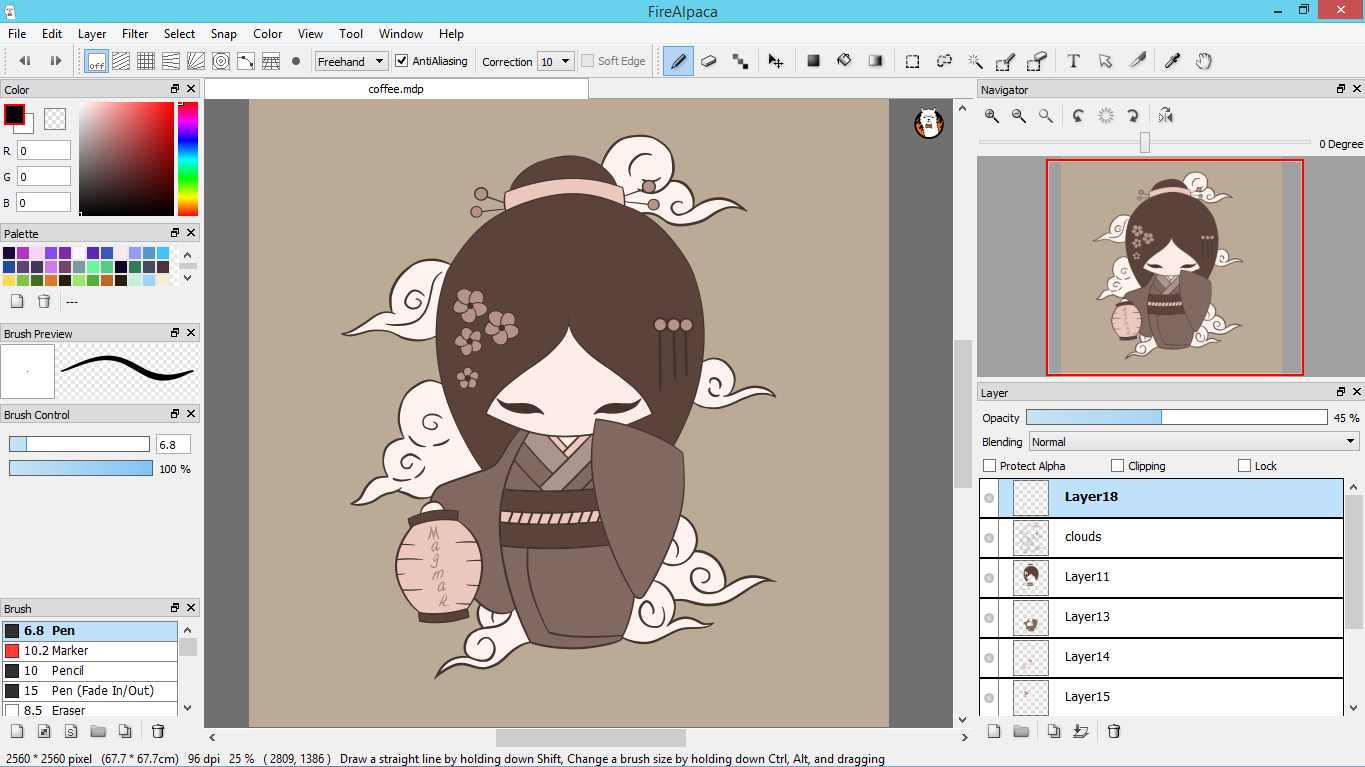Float the Layer panel
The width and height of the screenshot is (1365, 767).
1341,392
